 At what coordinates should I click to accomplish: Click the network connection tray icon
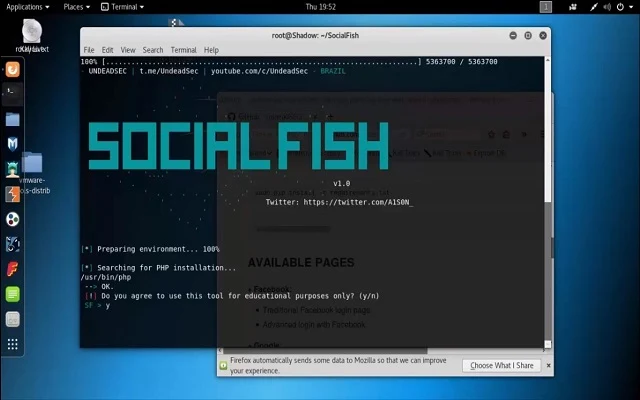593,7
